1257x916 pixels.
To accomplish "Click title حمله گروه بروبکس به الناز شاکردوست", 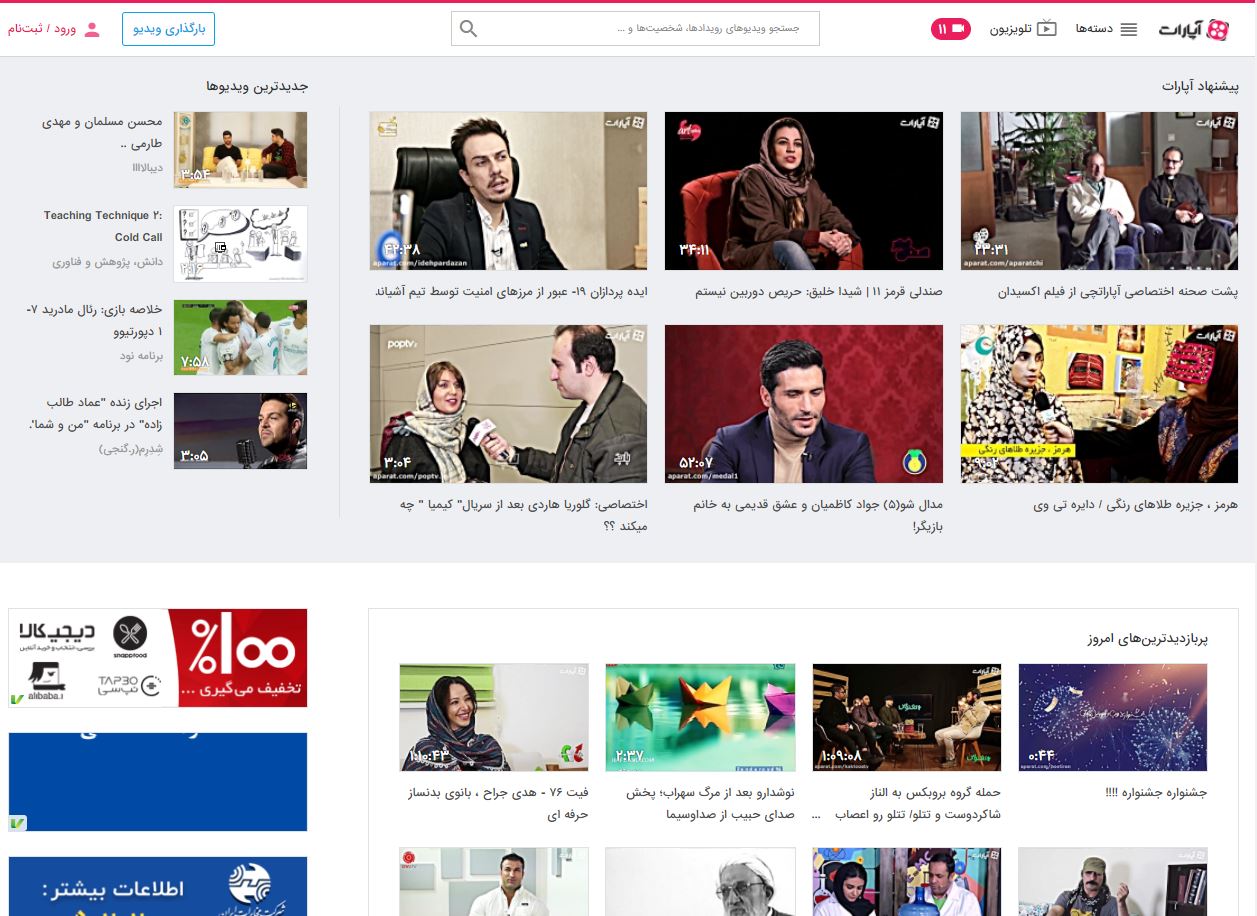I will click(907, 803).
